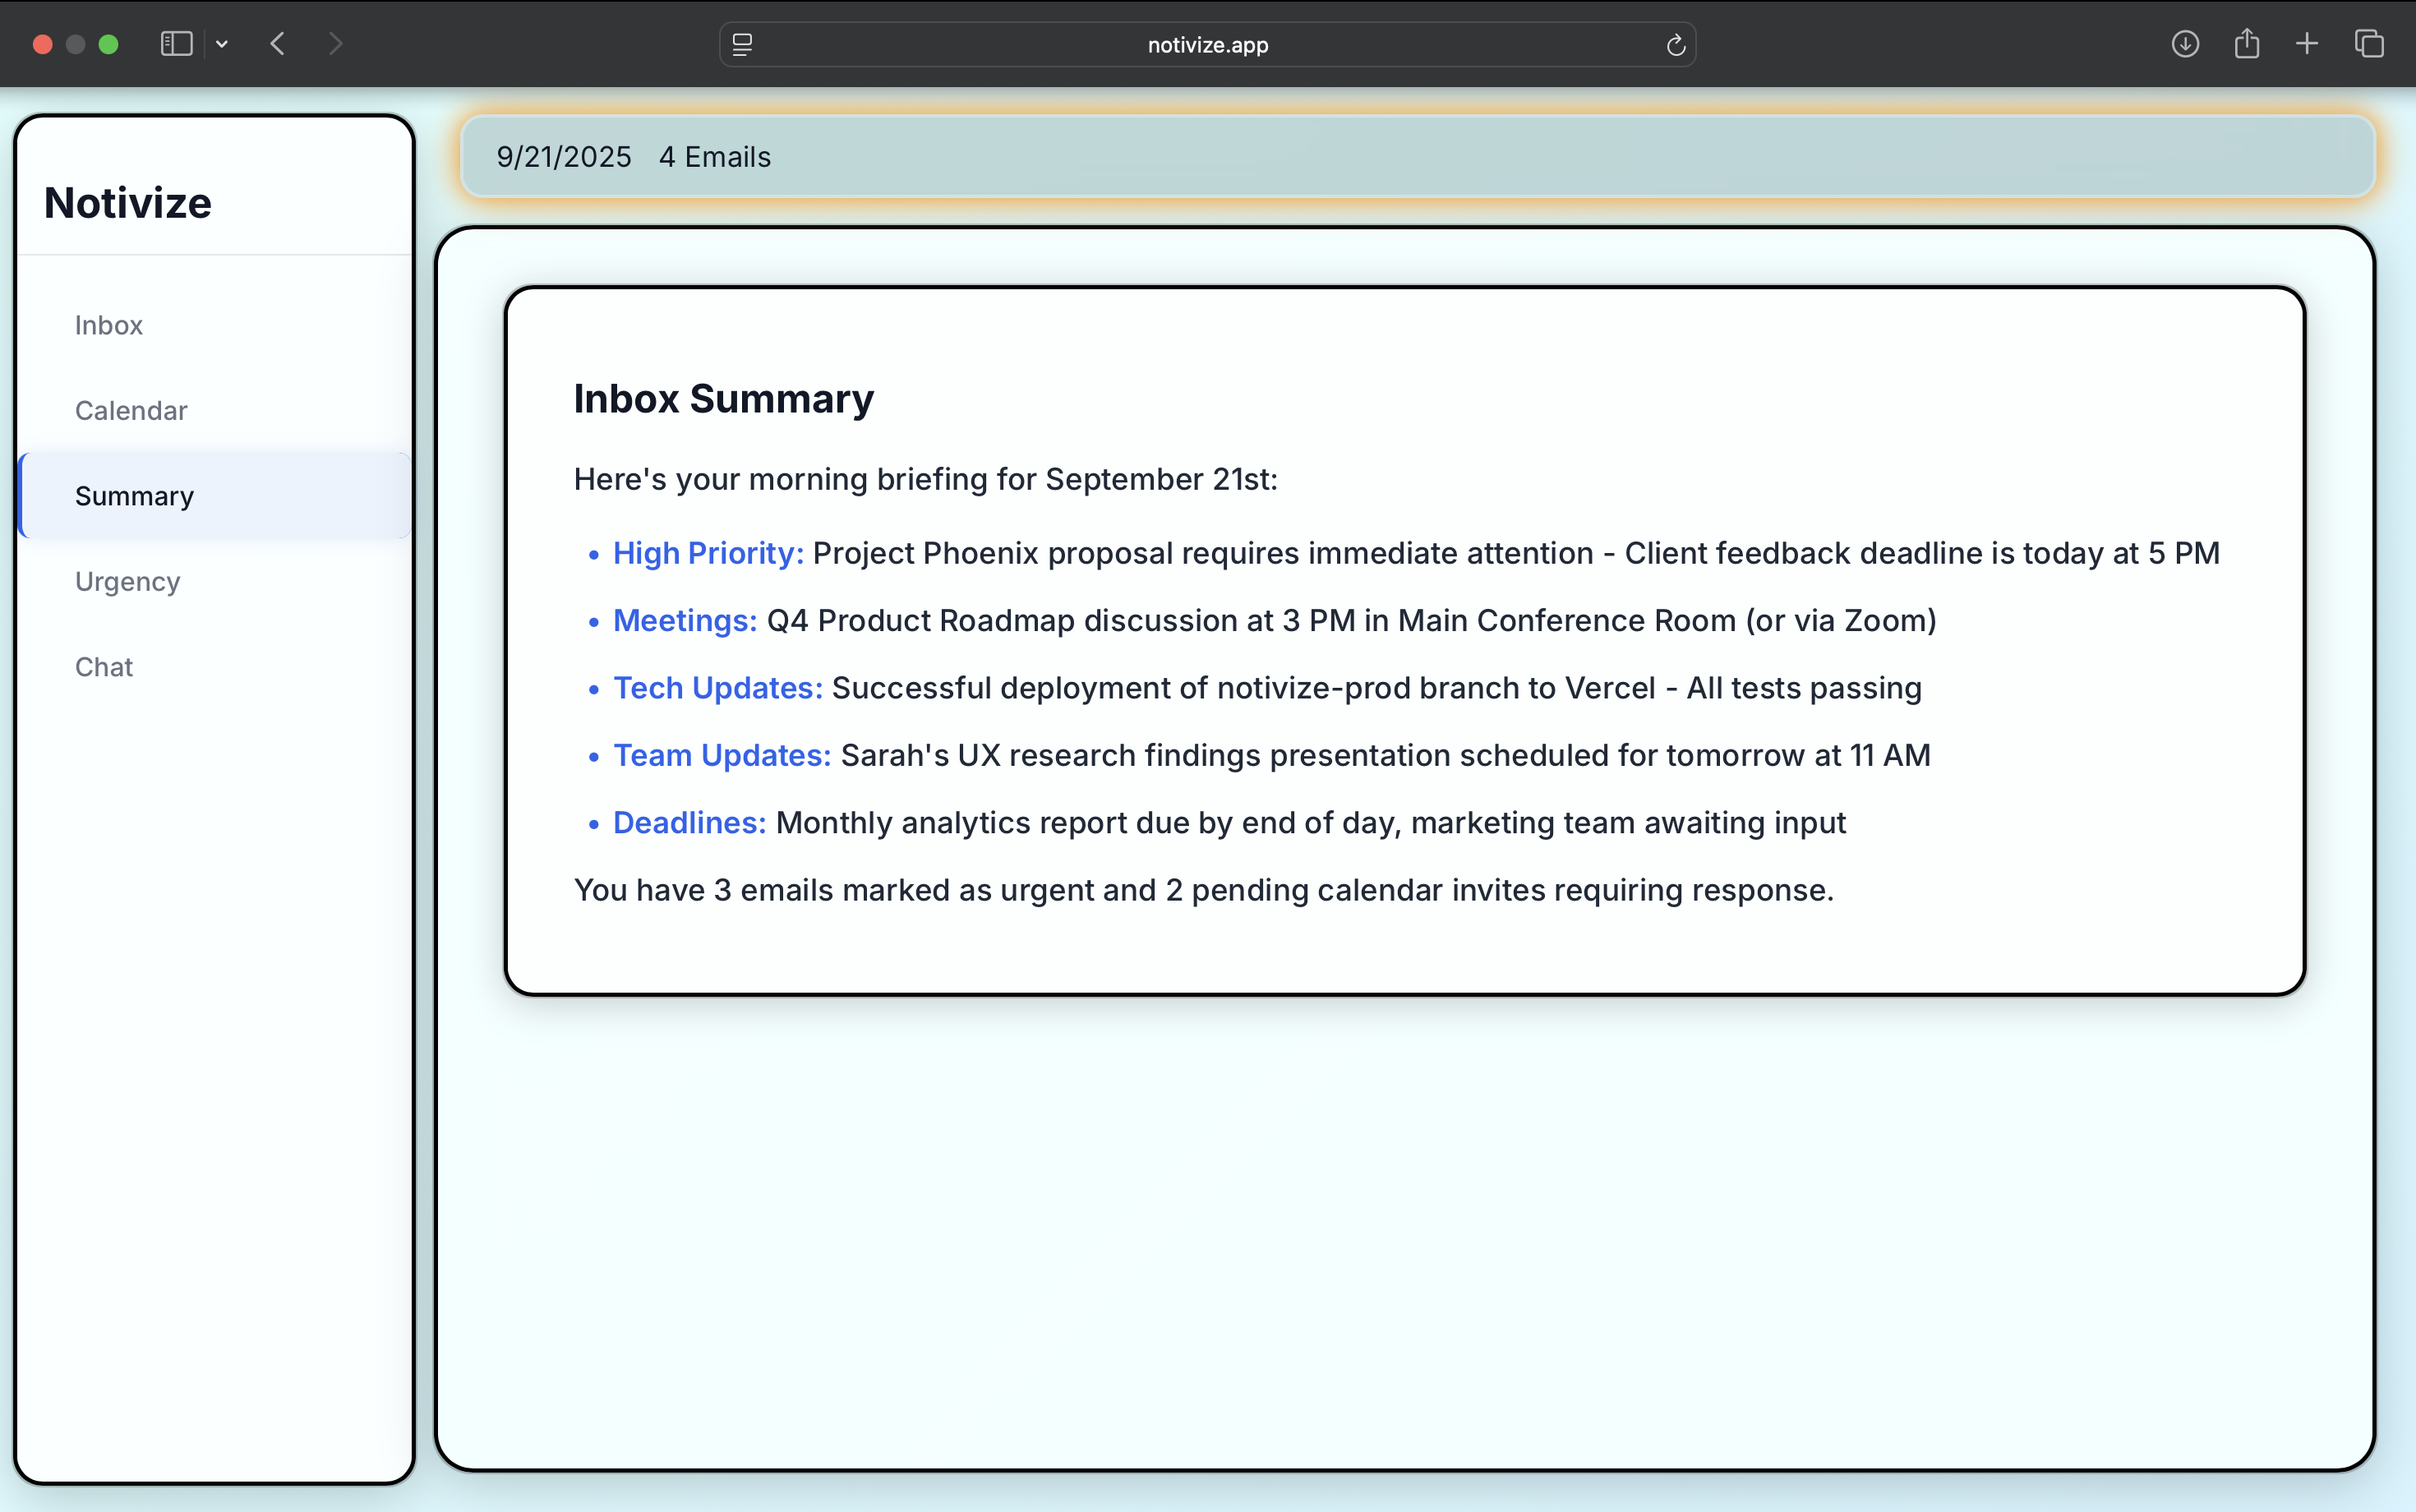This screenshot has width=2416, height=1512.
Task: Click the Inbox Summary heading
Action: click(x=723, y=399)
